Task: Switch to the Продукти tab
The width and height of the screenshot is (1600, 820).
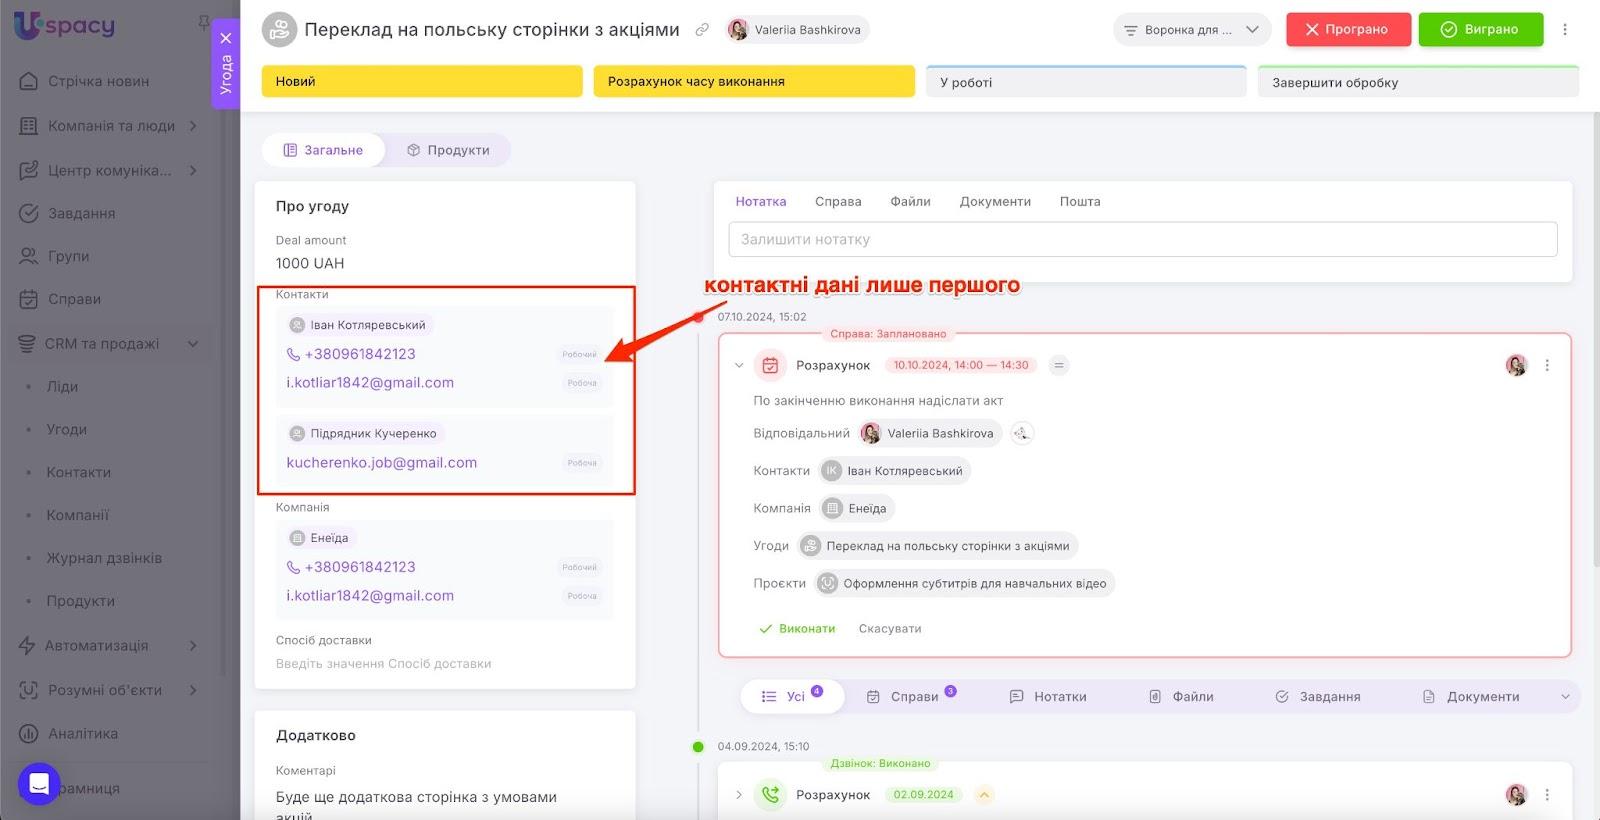Action: (x=448, y=150)
